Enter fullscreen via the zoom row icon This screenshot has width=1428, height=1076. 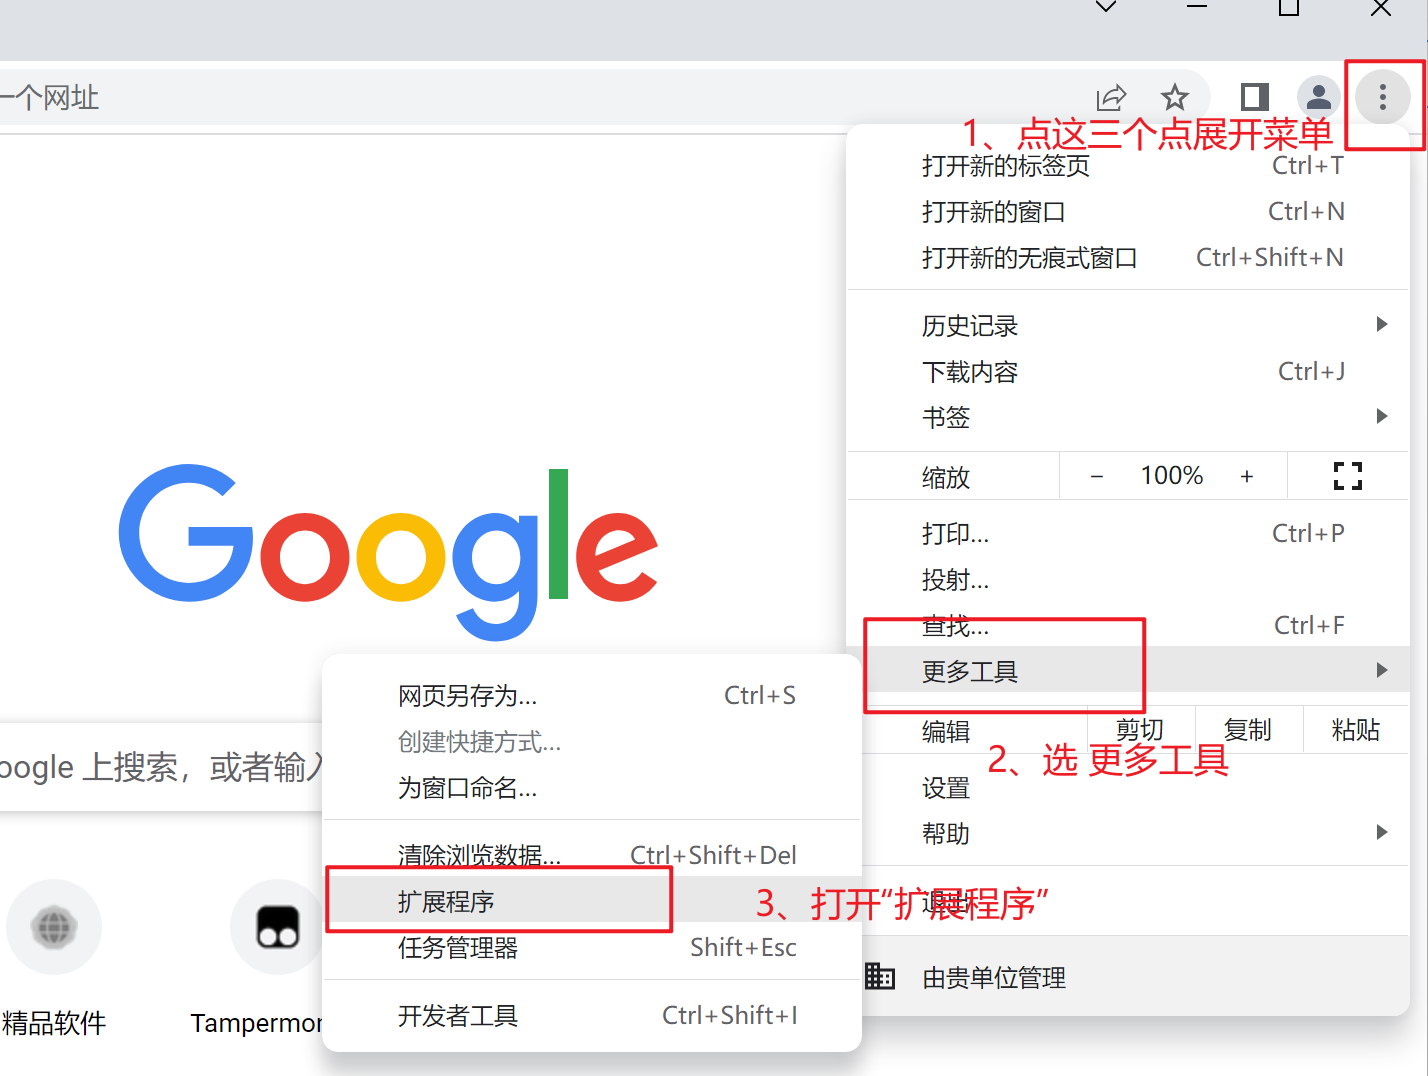tap(1347, 475)
